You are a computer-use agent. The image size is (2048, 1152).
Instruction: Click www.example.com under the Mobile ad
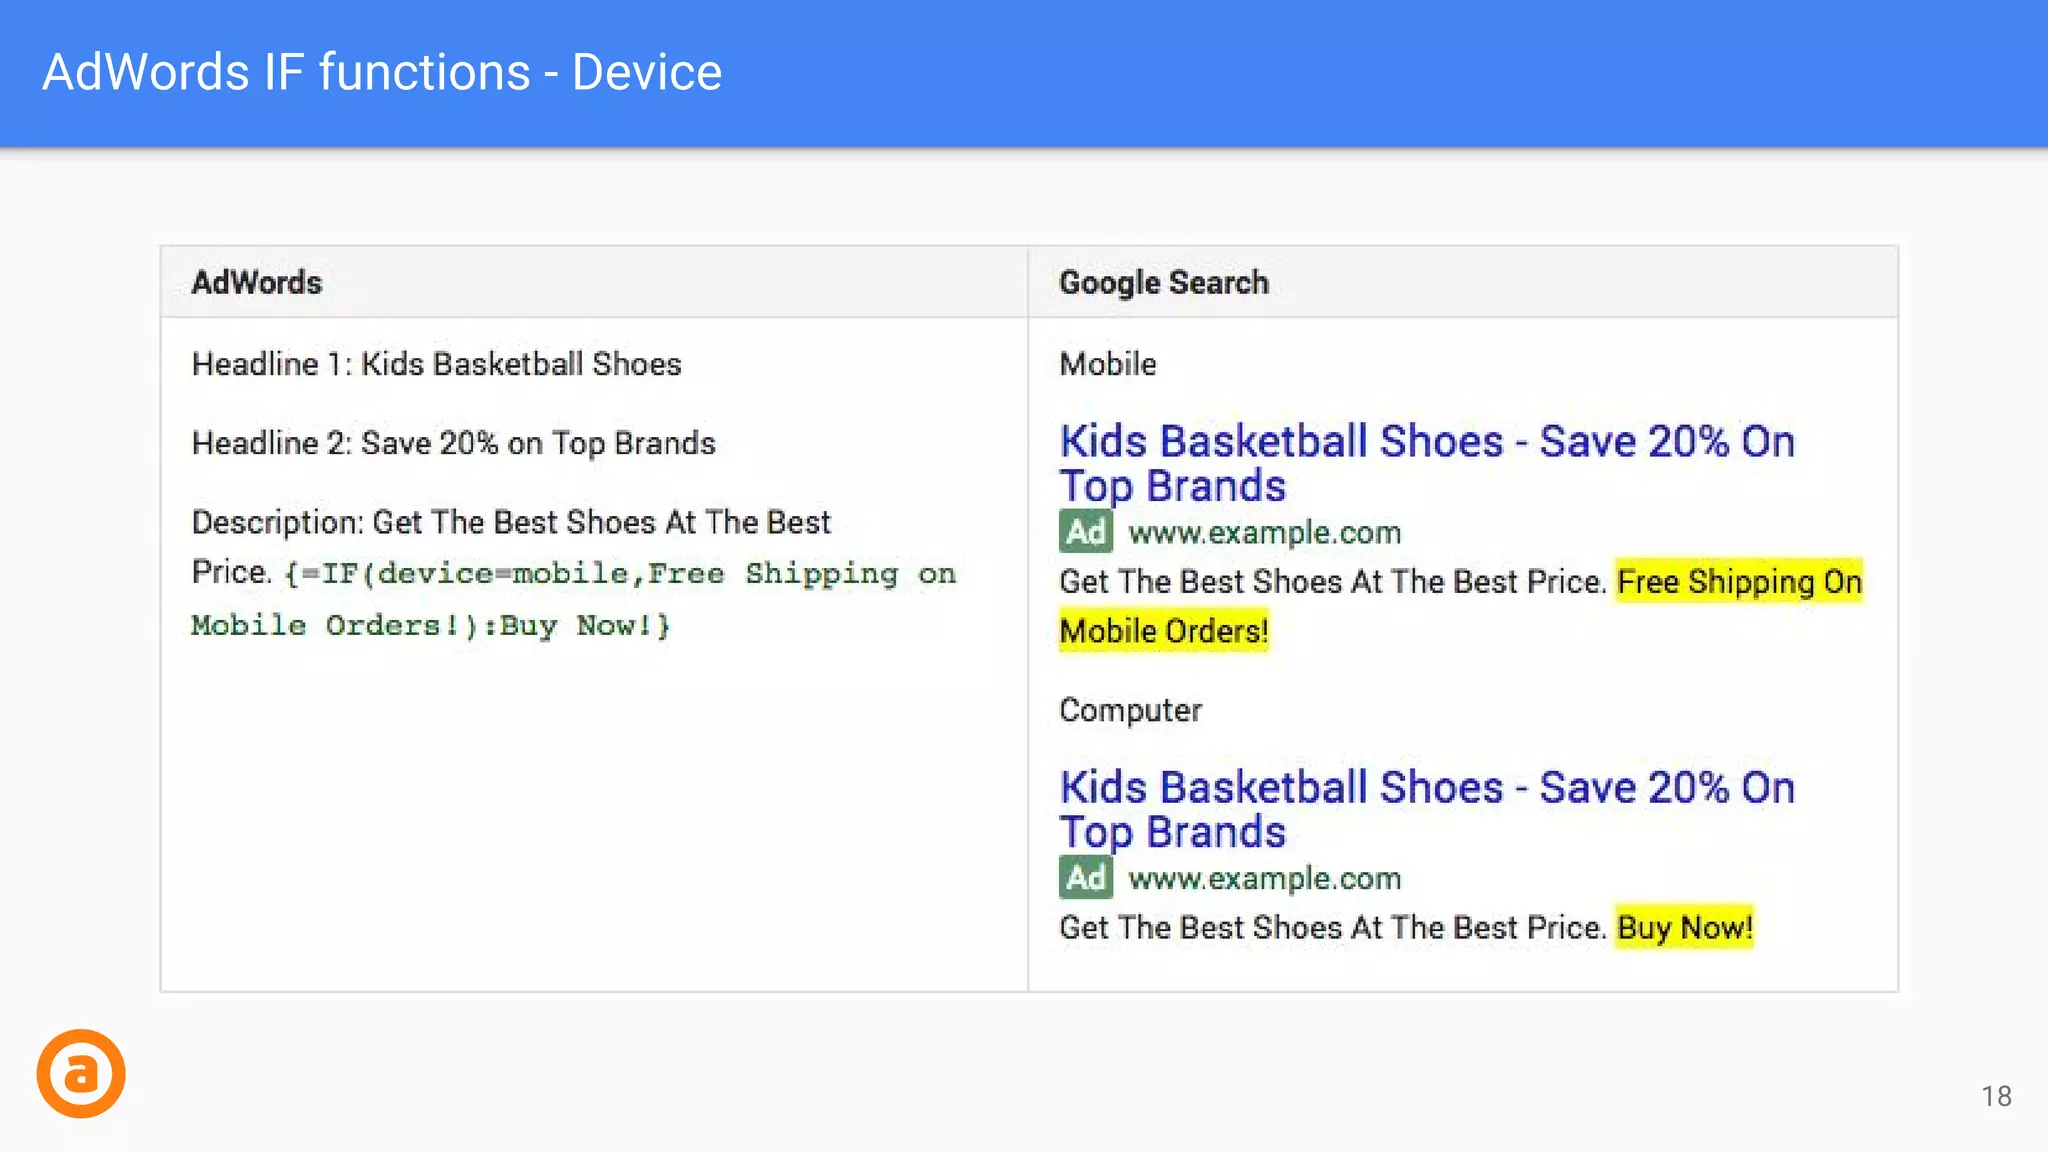pos(1265,533)
